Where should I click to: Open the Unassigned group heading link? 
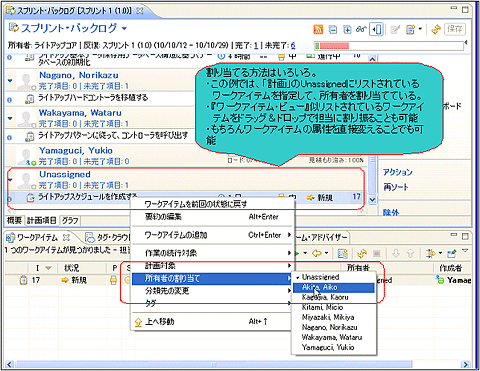(x=65, y=174)
